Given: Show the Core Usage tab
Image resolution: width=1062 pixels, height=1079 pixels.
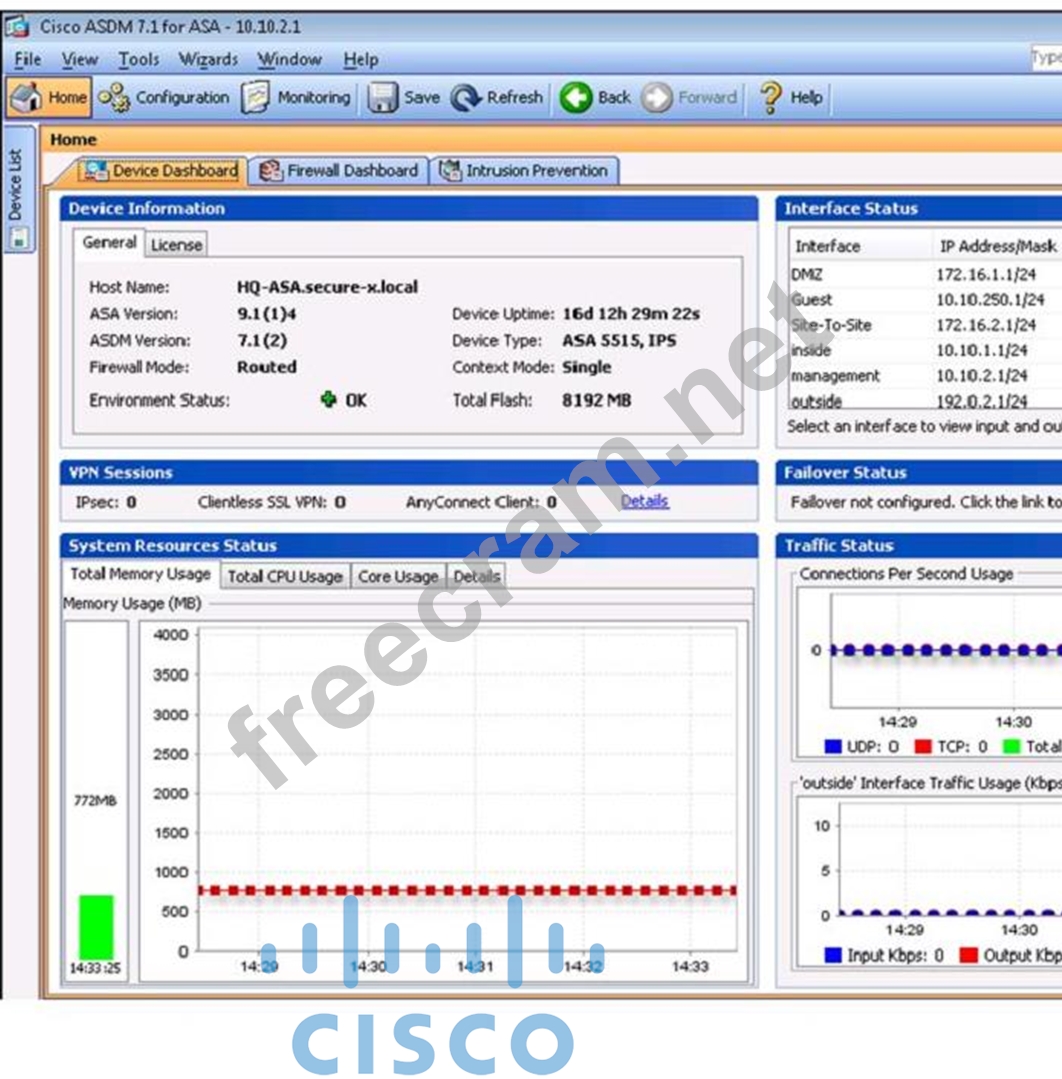Looking at the screenshot, I should 398,576.
